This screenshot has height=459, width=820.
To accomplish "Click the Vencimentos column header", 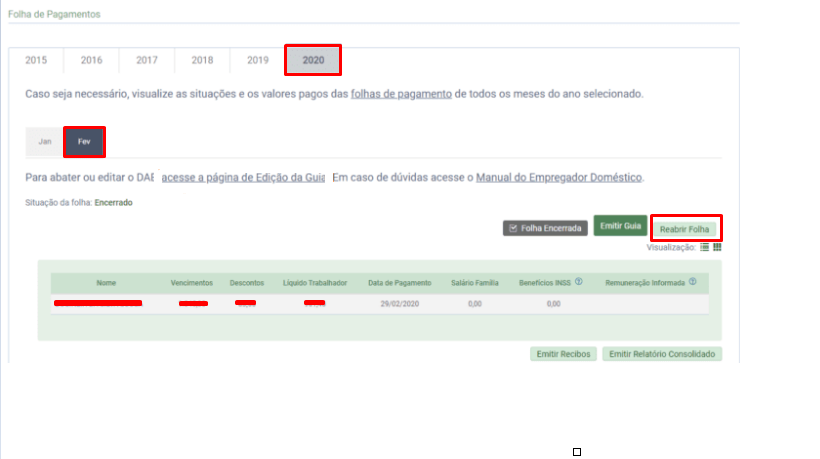I will tap(192, 283).
